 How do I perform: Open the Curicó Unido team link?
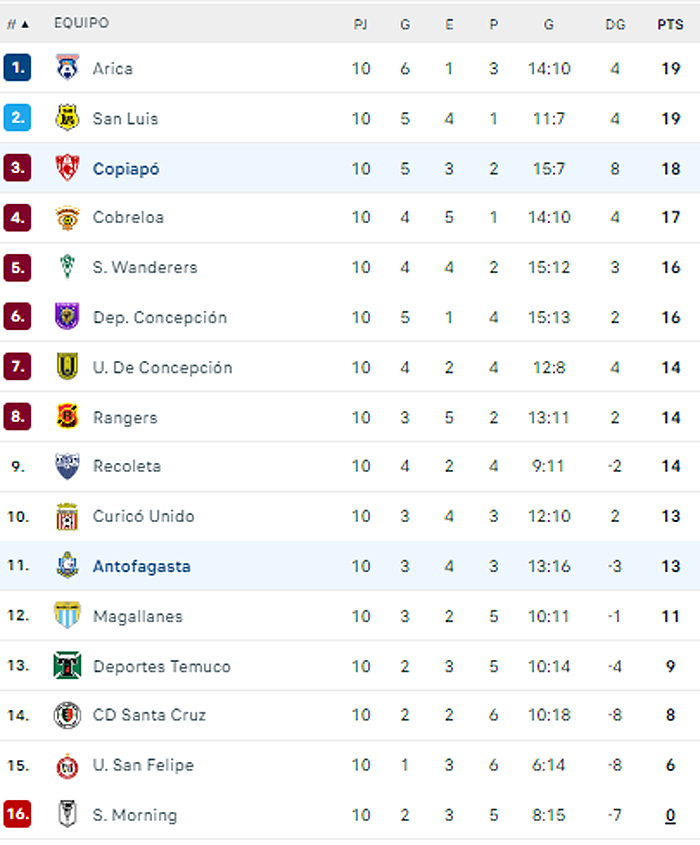[143, 516]
